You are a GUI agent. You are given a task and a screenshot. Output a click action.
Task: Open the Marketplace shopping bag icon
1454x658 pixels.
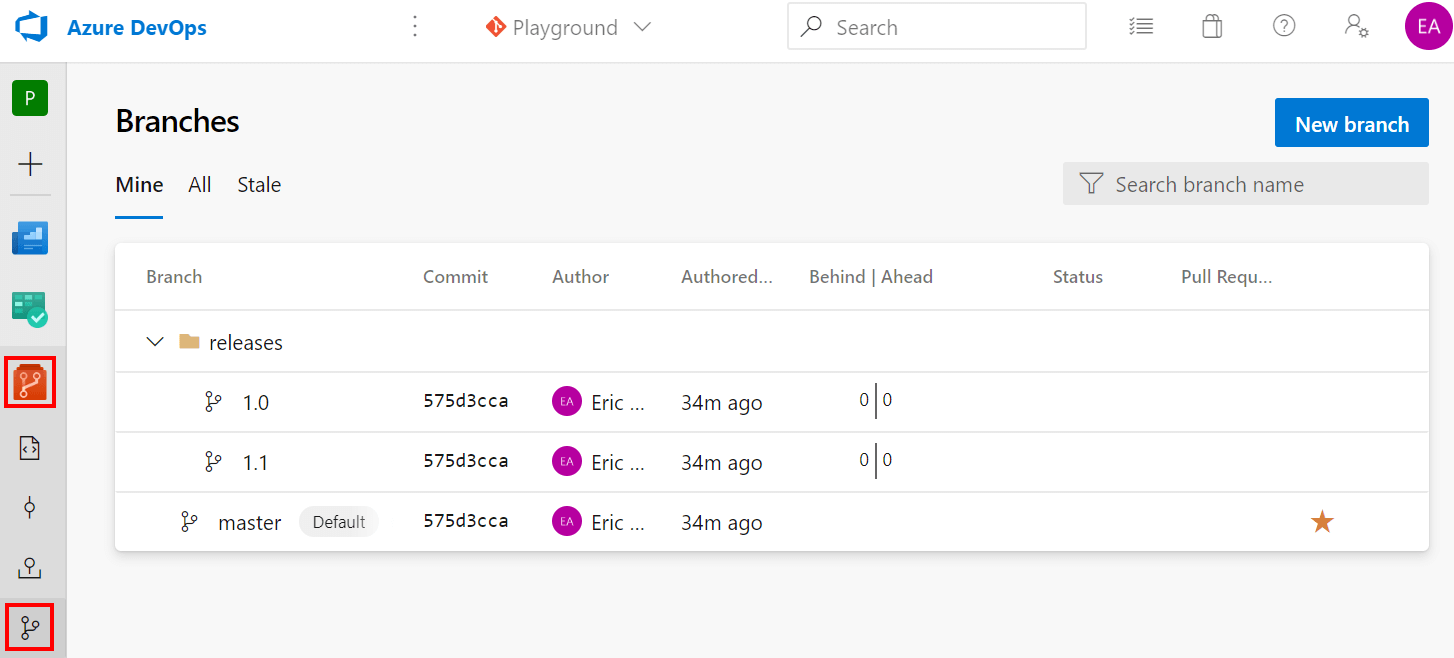coord(1212,26)
